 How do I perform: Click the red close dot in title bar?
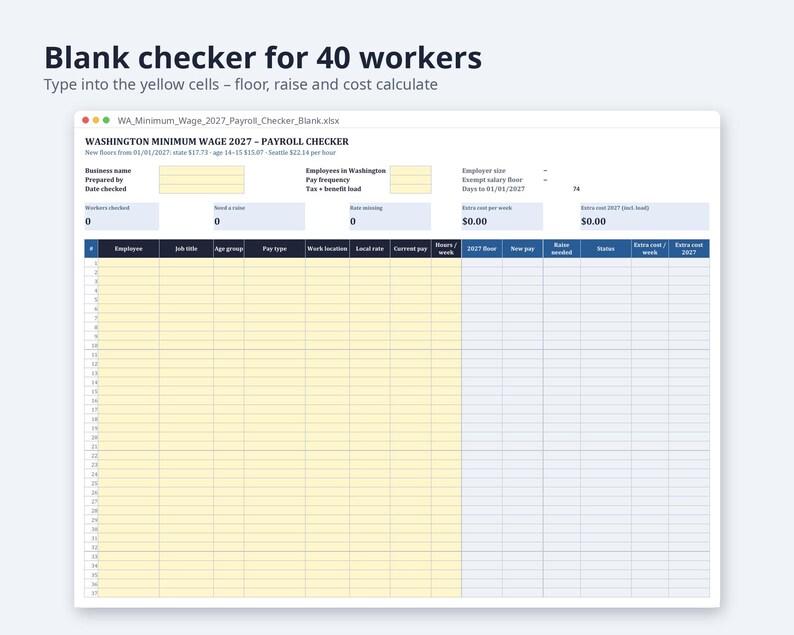click(x=86, y=120)
